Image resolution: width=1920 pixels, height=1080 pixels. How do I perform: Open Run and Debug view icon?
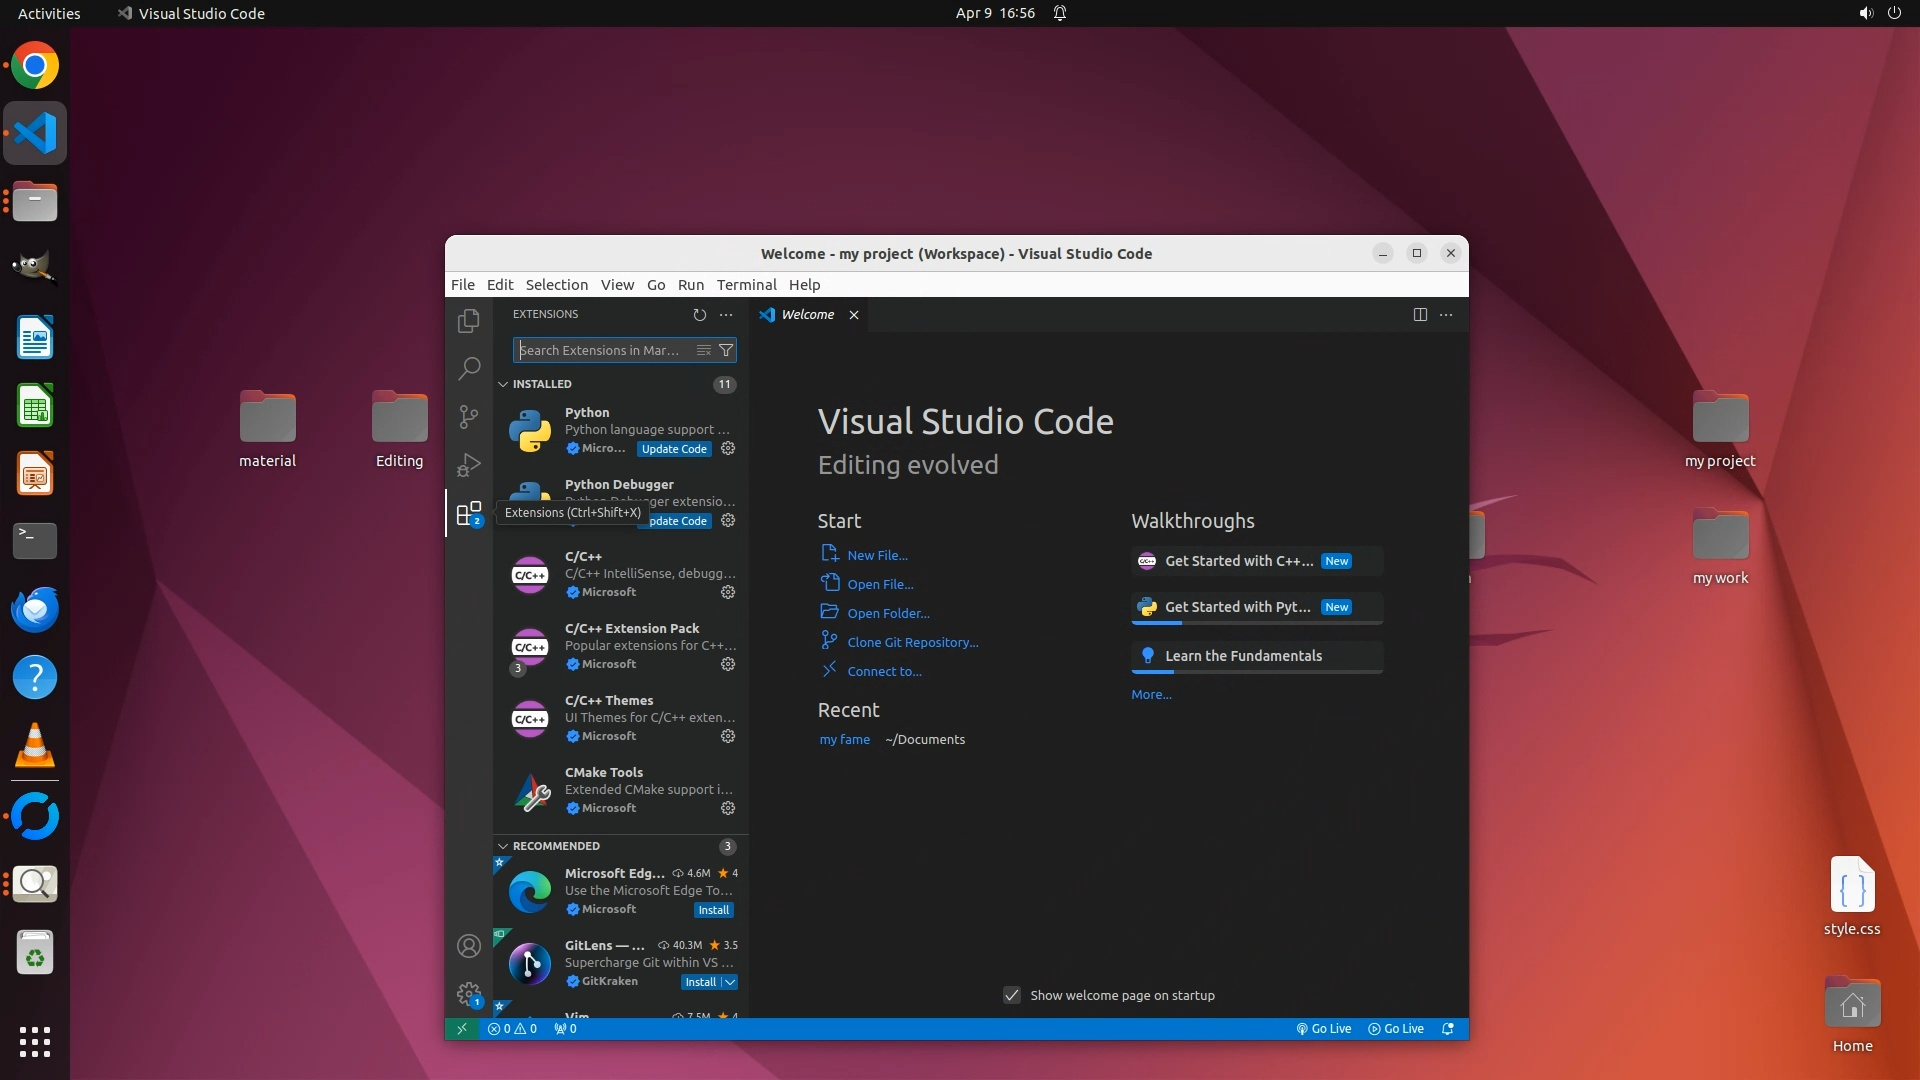tap(468, 465)
